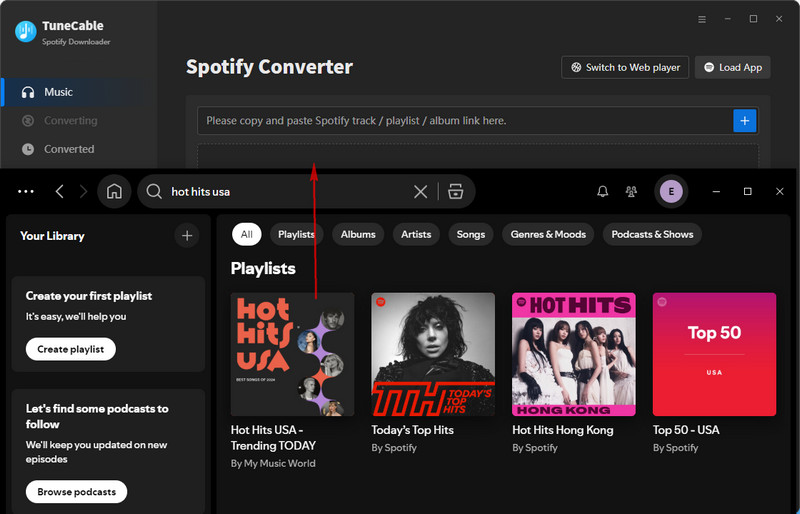The height and width of the screenshot is (514, 800).
Task: Click the TuneCable logo icon
Action: 26,32
